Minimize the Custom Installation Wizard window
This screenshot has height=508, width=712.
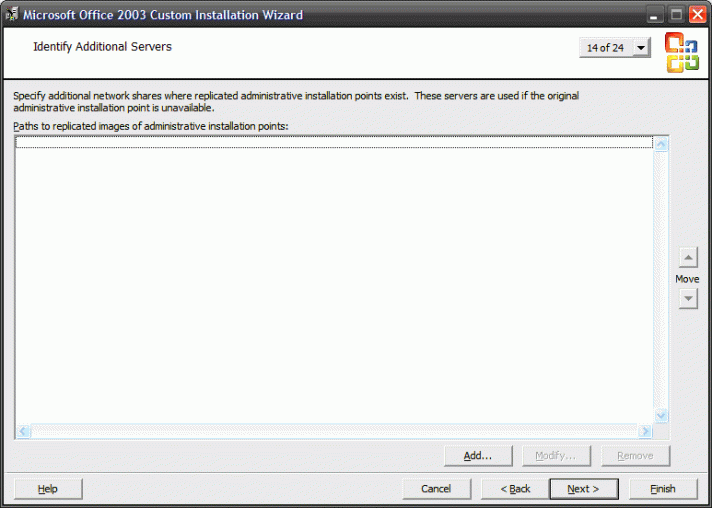click(654, 15)
